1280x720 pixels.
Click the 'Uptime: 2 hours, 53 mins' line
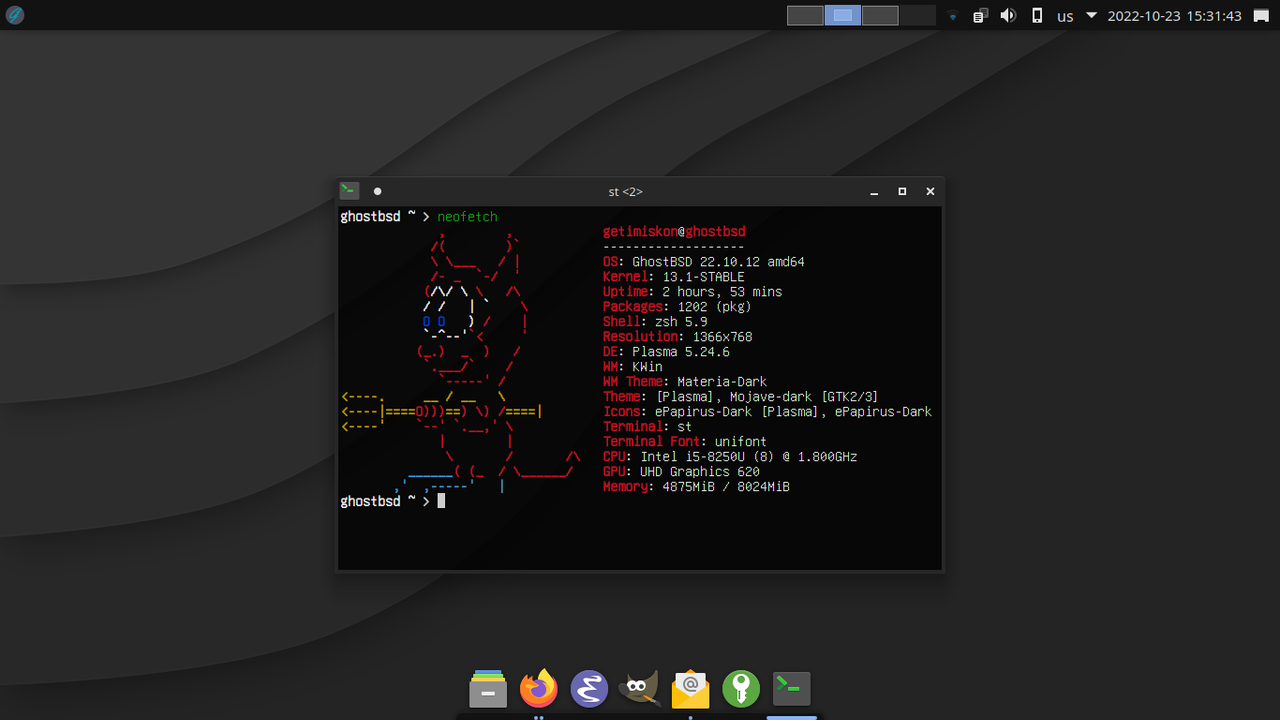point(693,292)
